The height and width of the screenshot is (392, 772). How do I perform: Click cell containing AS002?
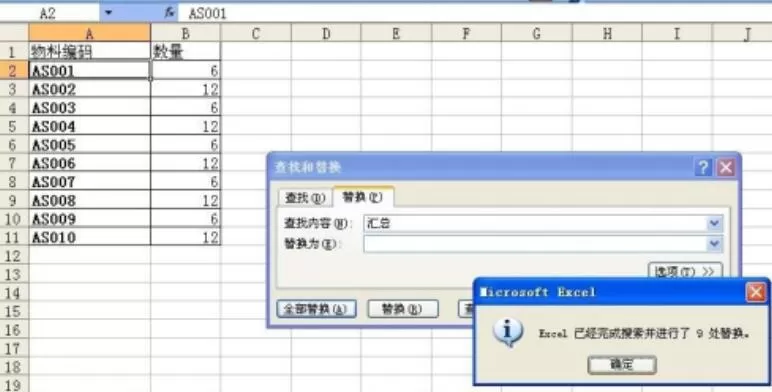pyautogui.click(x=89, y=89)
